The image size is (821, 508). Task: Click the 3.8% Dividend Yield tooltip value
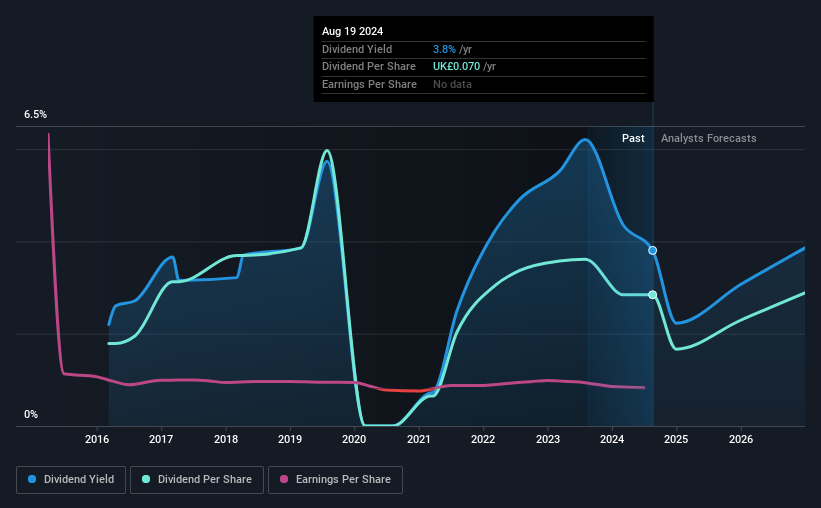click(x=444, y=49)
